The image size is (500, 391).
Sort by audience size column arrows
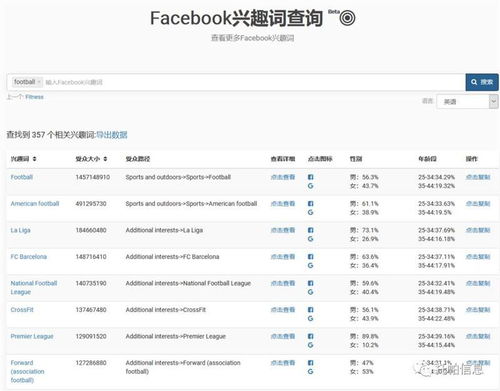pyautogui.click(x=105, y=159)
